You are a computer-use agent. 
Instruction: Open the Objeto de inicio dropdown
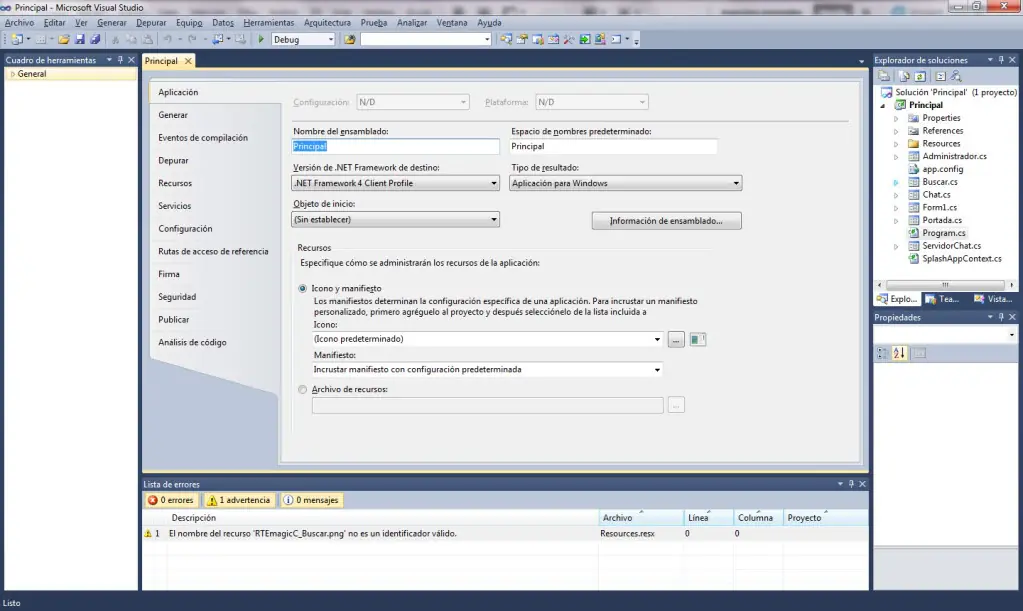point(494,220)
